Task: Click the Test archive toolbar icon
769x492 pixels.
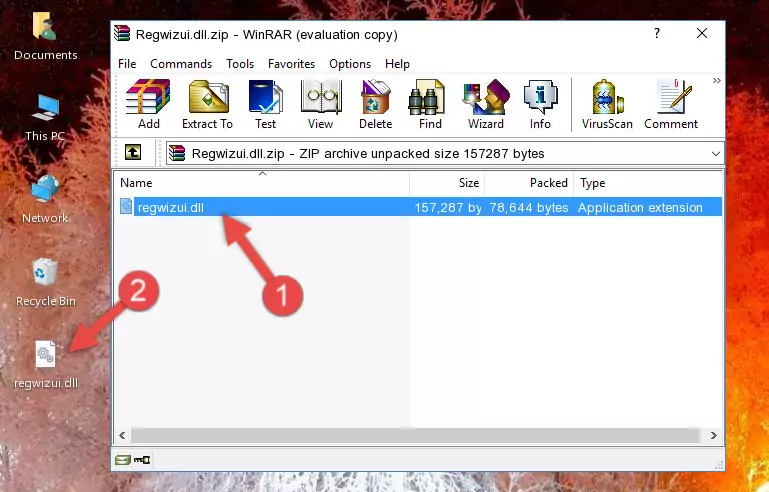Action: (265, 104)
